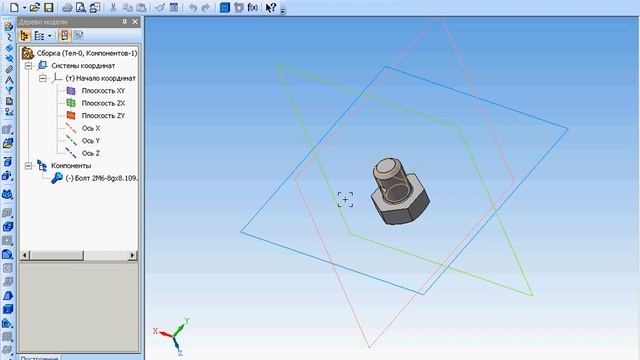Image resolution: width=640 pixels, height=360 pixels.
Task: Cut the selection
Action: click(113, 7)
